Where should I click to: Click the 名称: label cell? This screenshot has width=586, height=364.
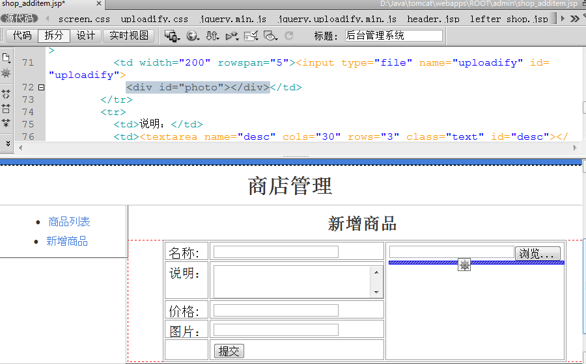coord(186,252)
